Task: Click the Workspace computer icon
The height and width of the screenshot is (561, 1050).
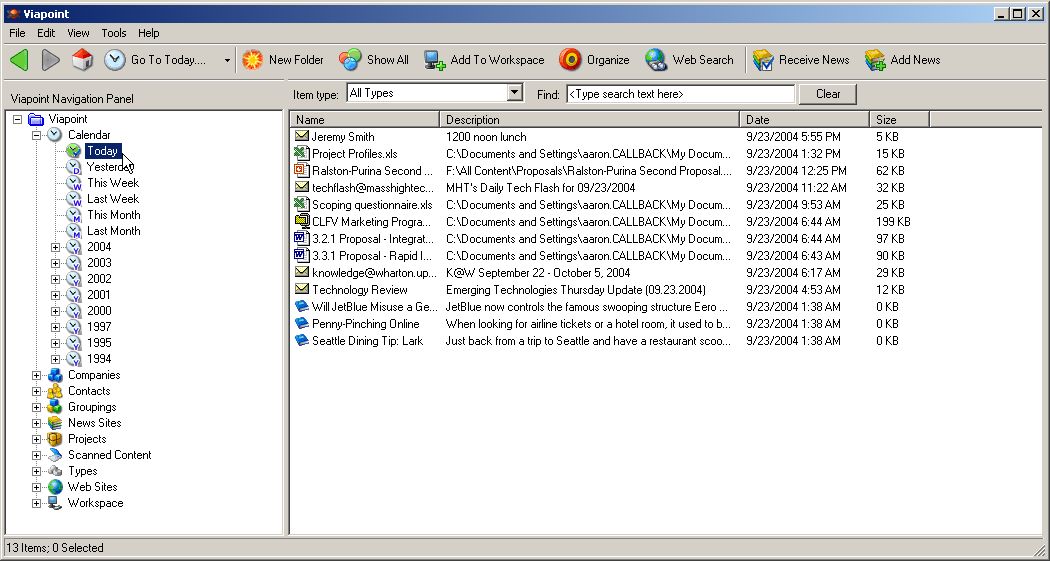Action: tap(55, 503)
